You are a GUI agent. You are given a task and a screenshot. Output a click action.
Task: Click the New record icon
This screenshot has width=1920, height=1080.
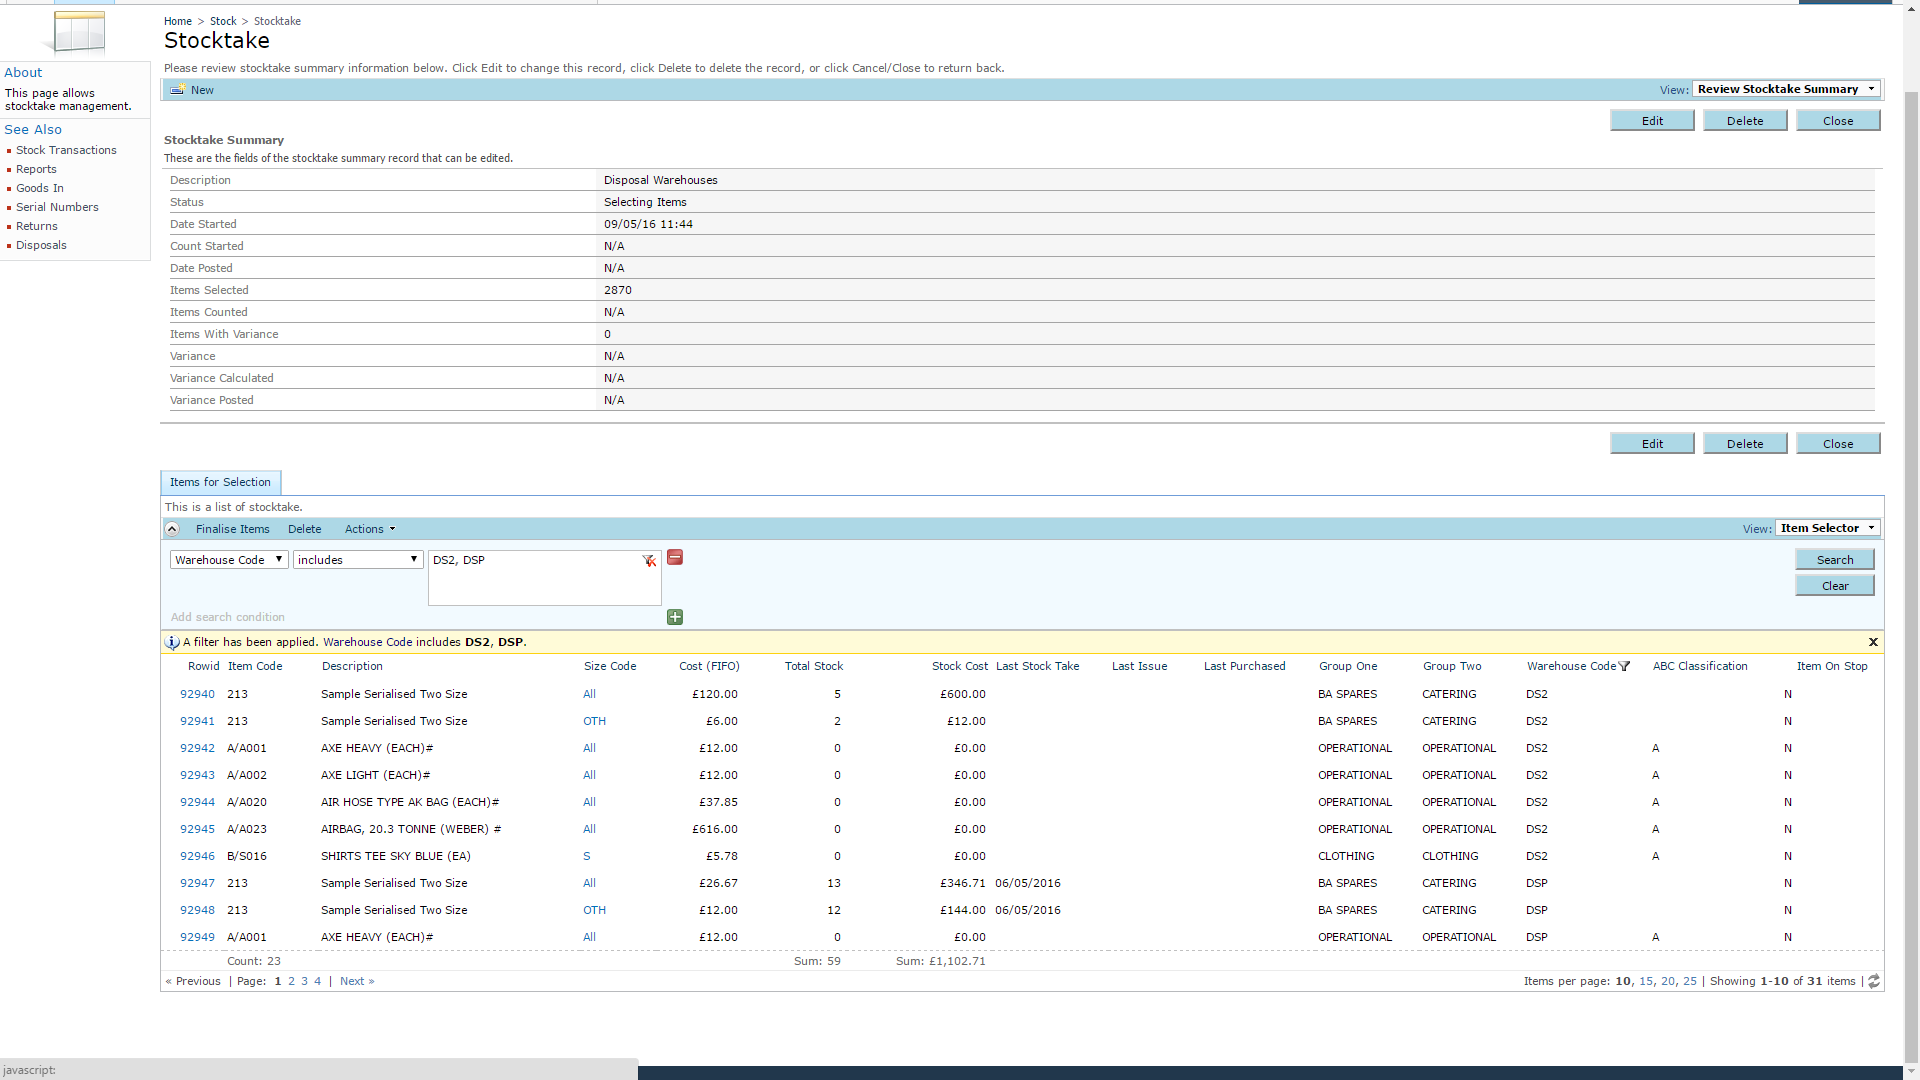coord(177,90)
